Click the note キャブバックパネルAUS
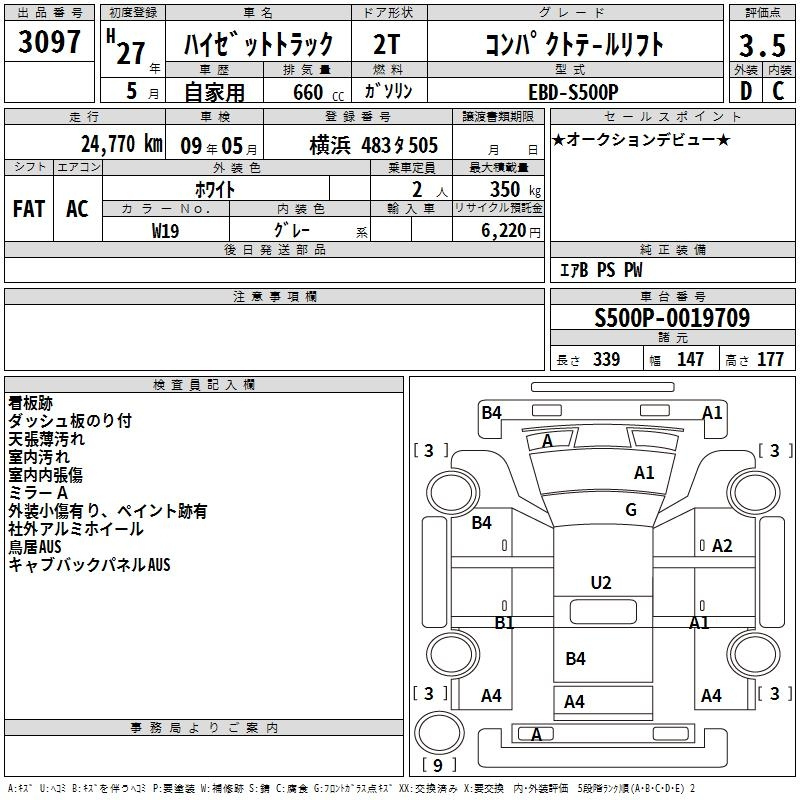The image size is (800, 800). pos(89,565)
